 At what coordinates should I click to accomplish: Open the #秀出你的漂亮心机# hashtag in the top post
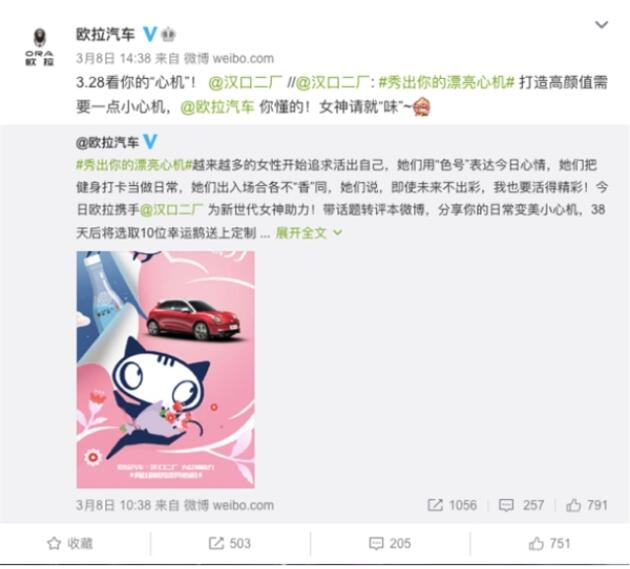click(446, 83)
